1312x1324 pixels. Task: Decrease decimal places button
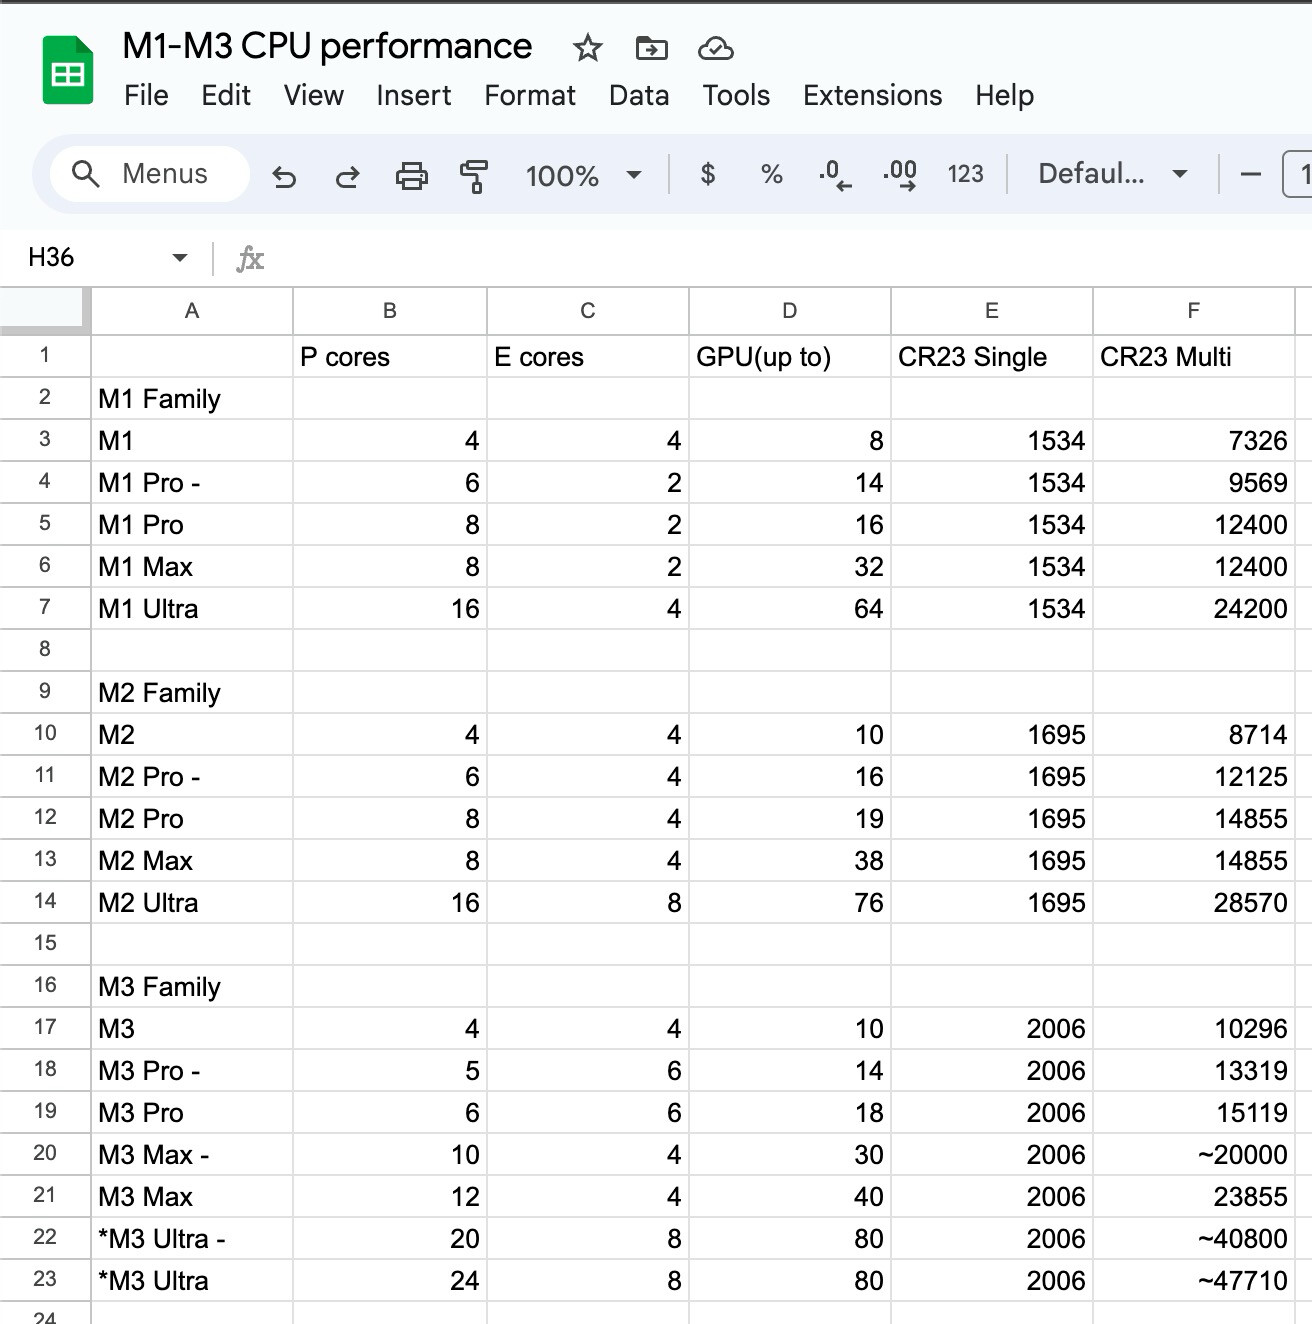835,175
